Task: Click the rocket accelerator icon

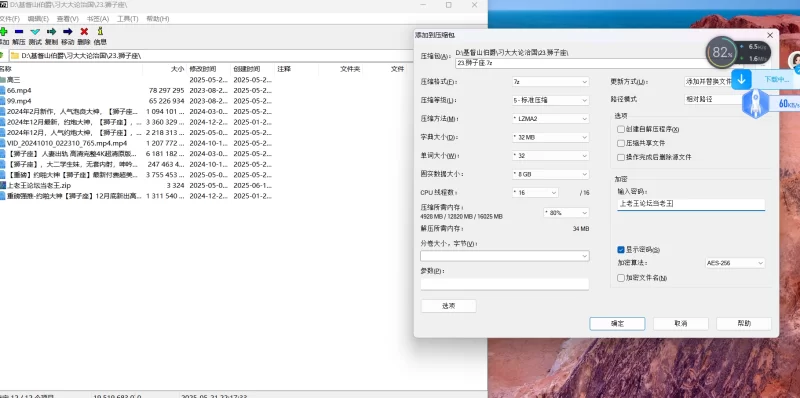Action: pos(755,104)
